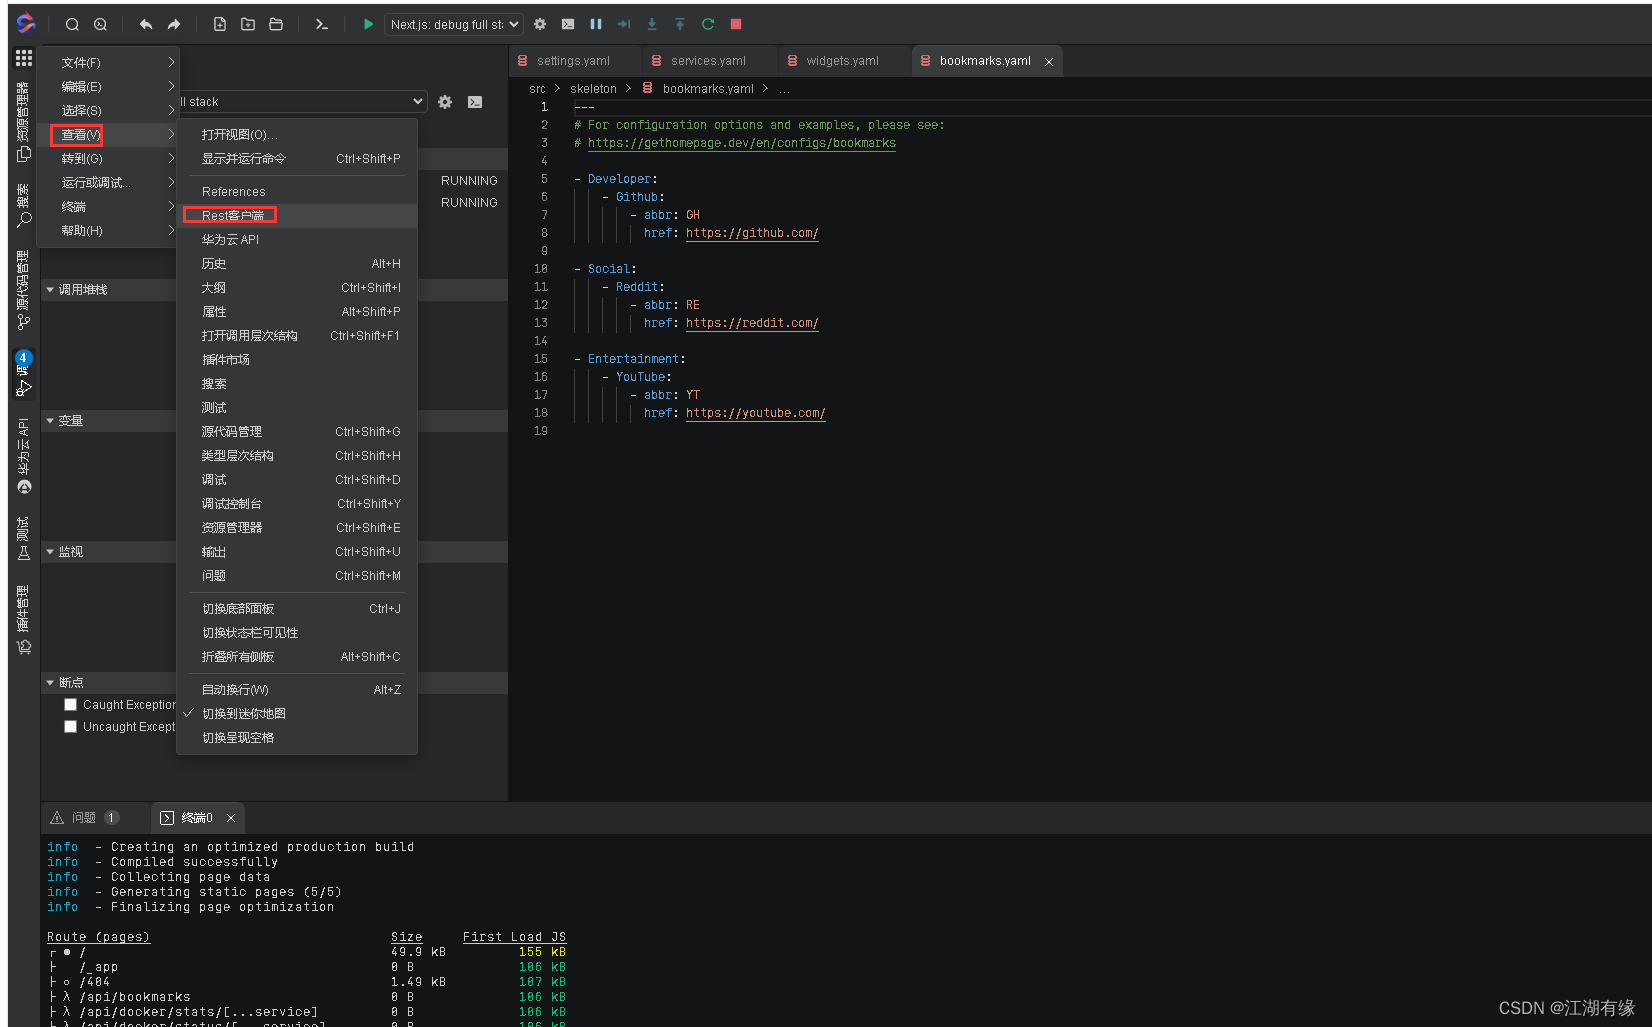Click the search magnifier icon in toolbar
The image size is (1652, 1027).
pos(72,24)
